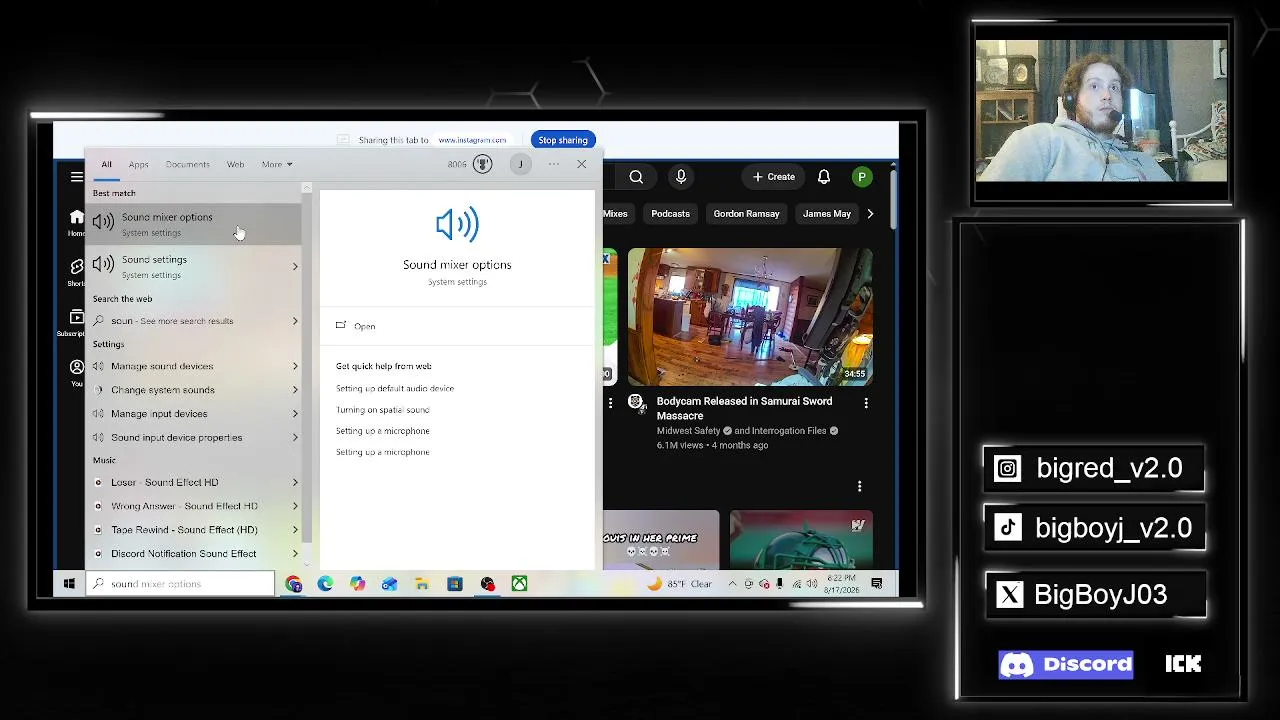Open the YouTube You sidebar item
The image size is (1280, 720).
coord(76,373)
